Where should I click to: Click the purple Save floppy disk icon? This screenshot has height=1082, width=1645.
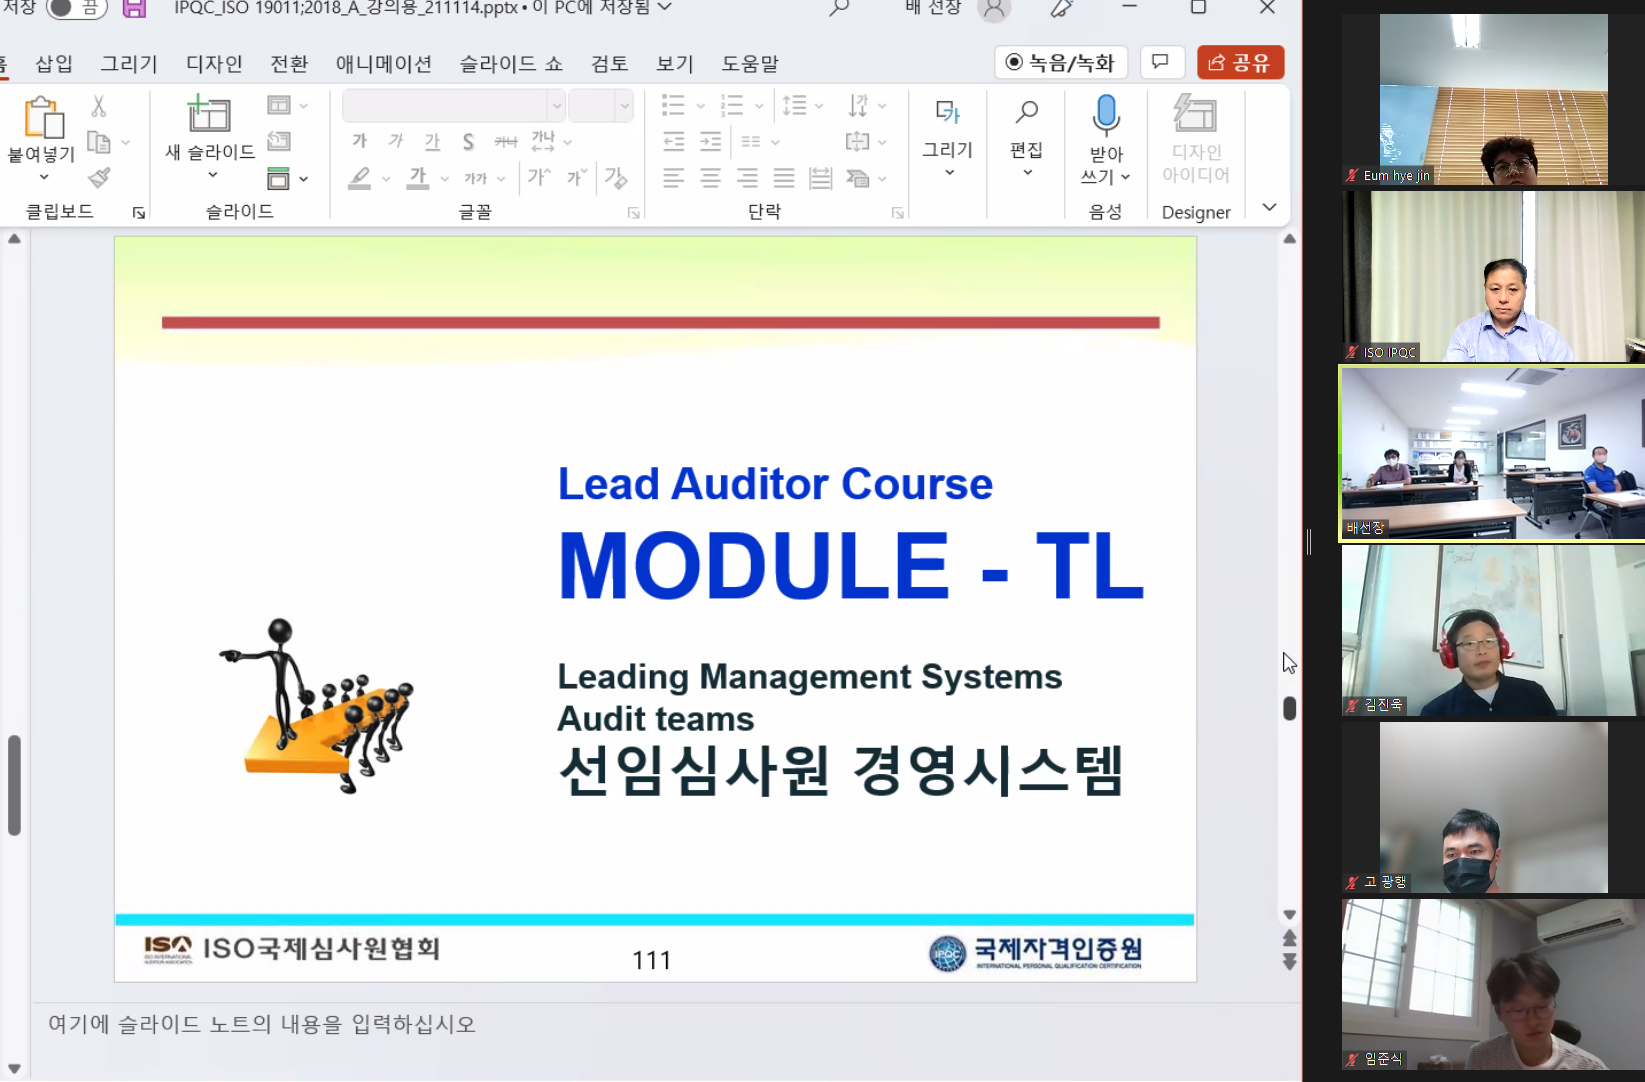click(134, 9)
